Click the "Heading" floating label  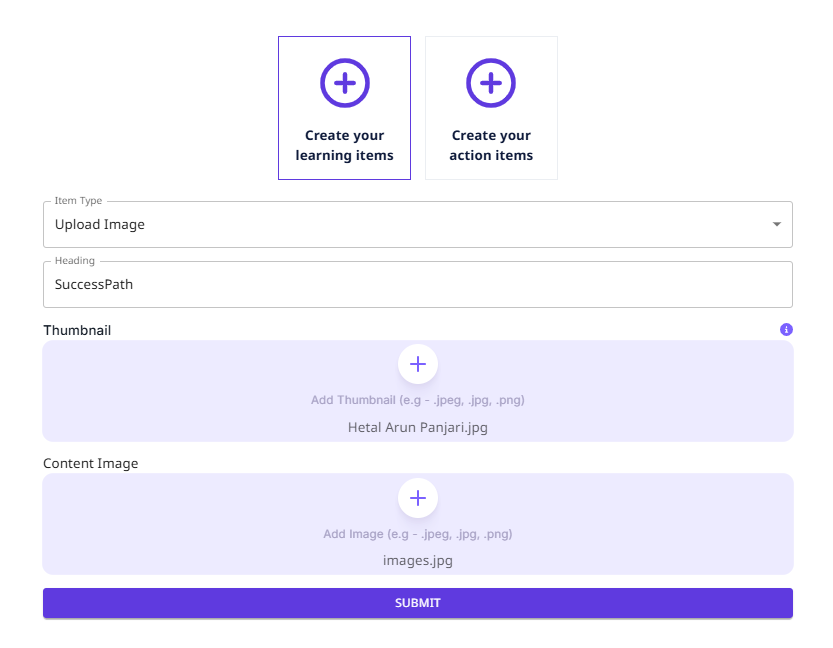coord(75,261)
